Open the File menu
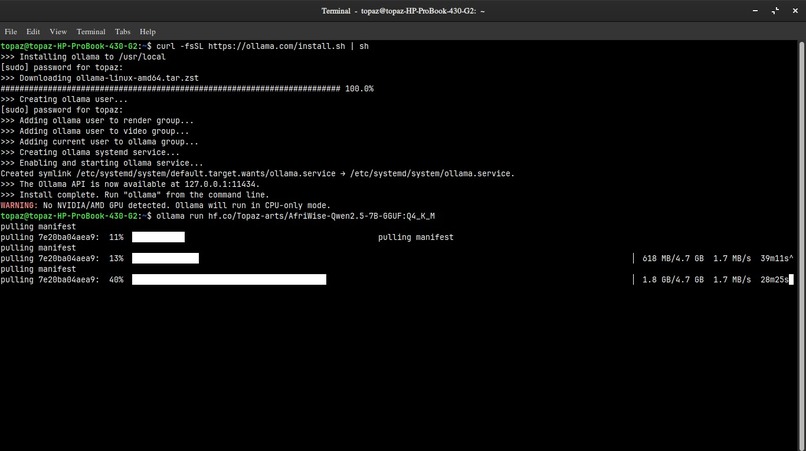Viewport: 806px width, 451px height. point(11,31)
